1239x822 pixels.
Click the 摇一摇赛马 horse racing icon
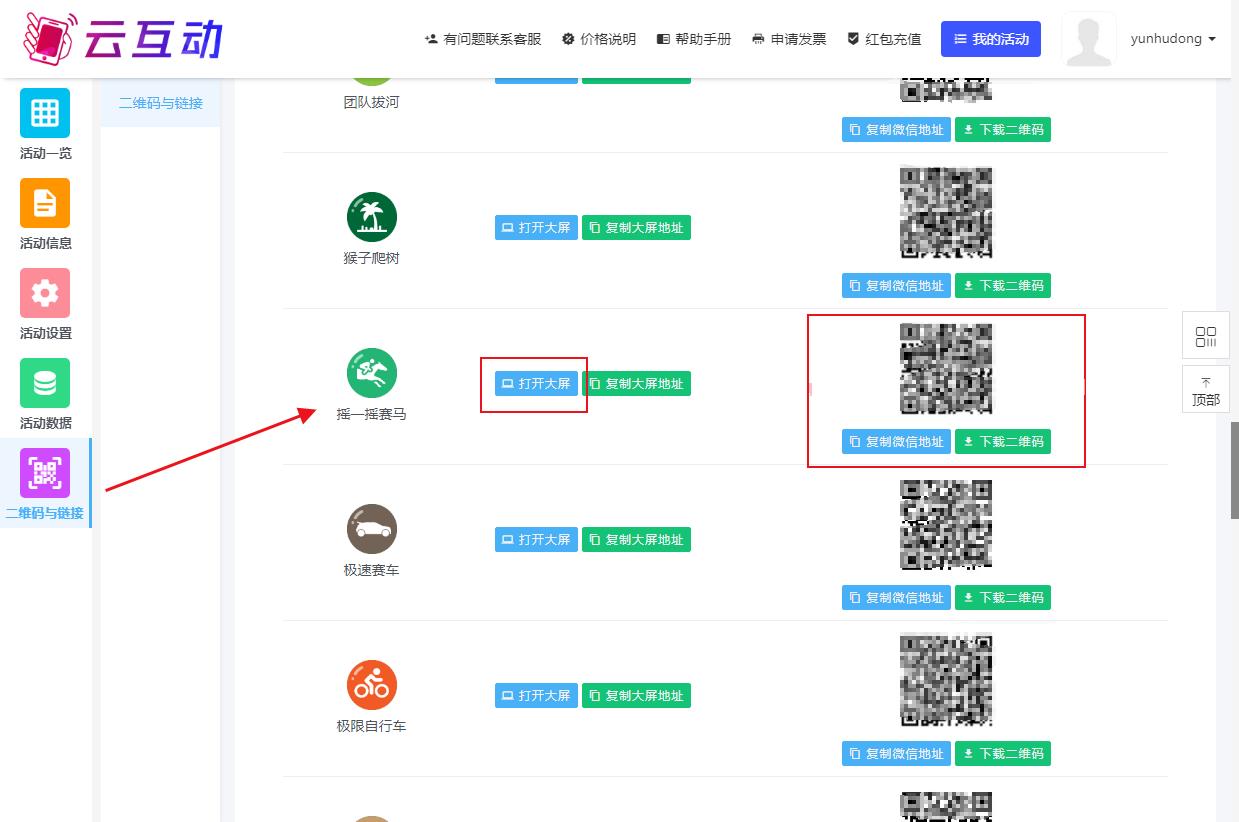point(372,373)
